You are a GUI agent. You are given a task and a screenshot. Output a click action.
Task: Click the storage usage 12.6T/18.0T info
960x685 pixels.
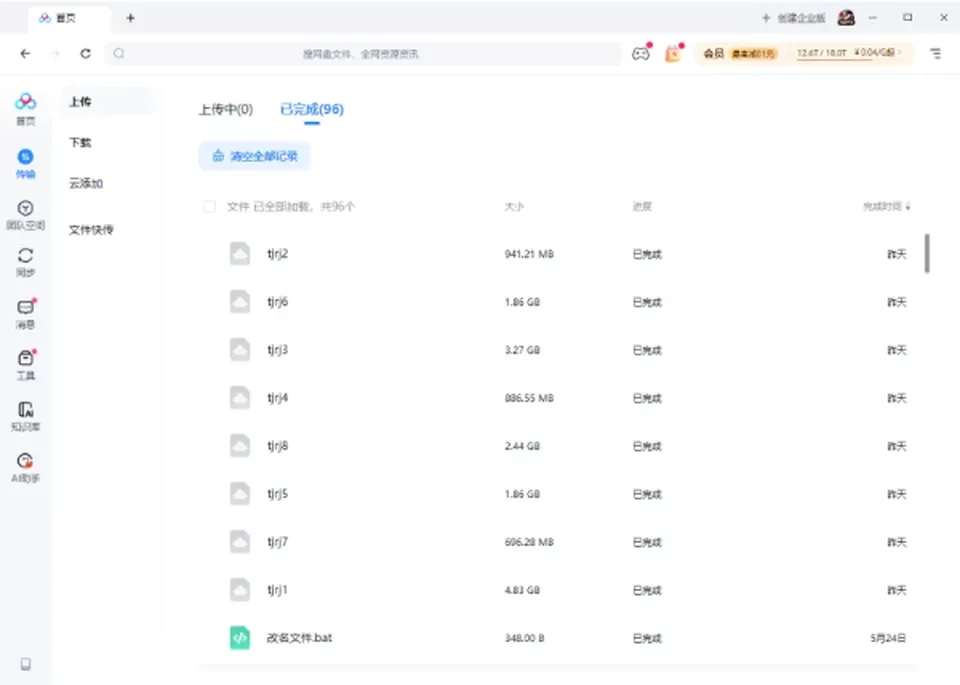point(821,53)
